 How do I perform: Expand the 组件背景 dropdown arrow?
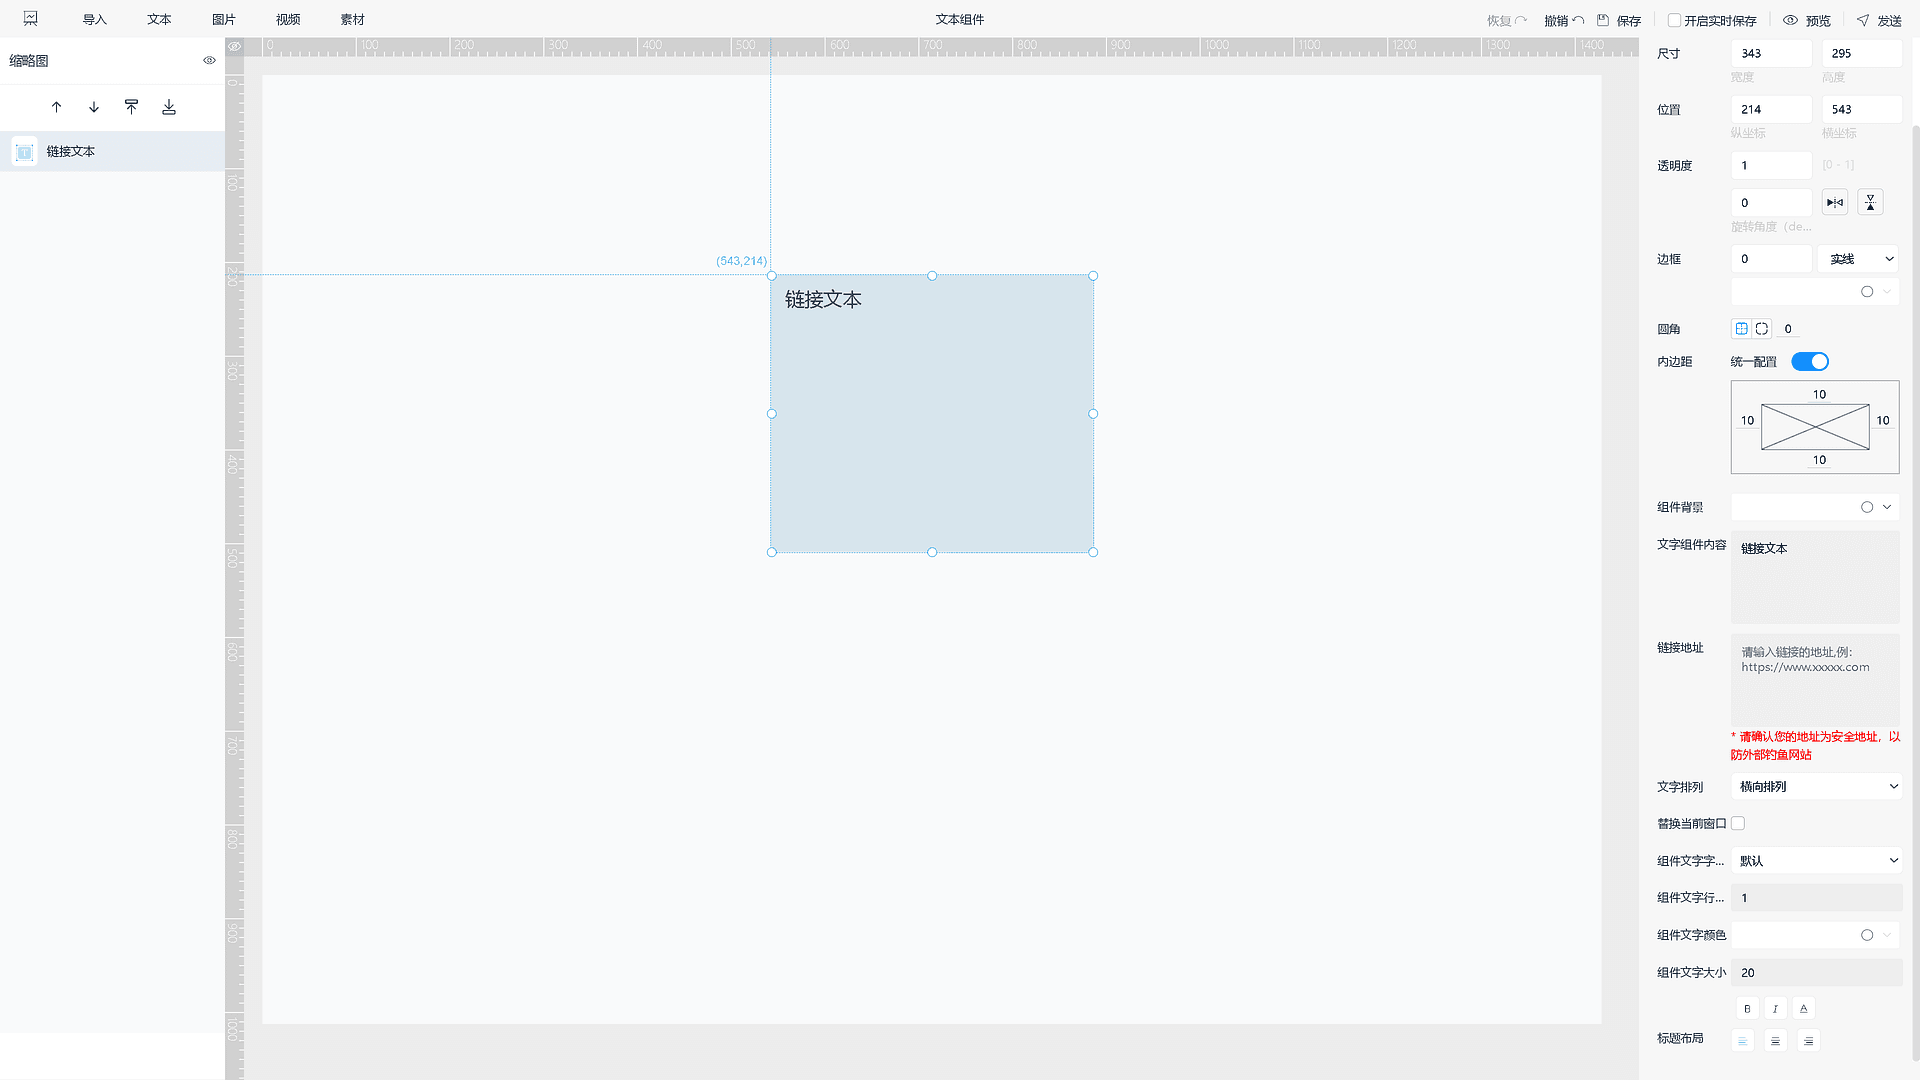pos(1887,508)
